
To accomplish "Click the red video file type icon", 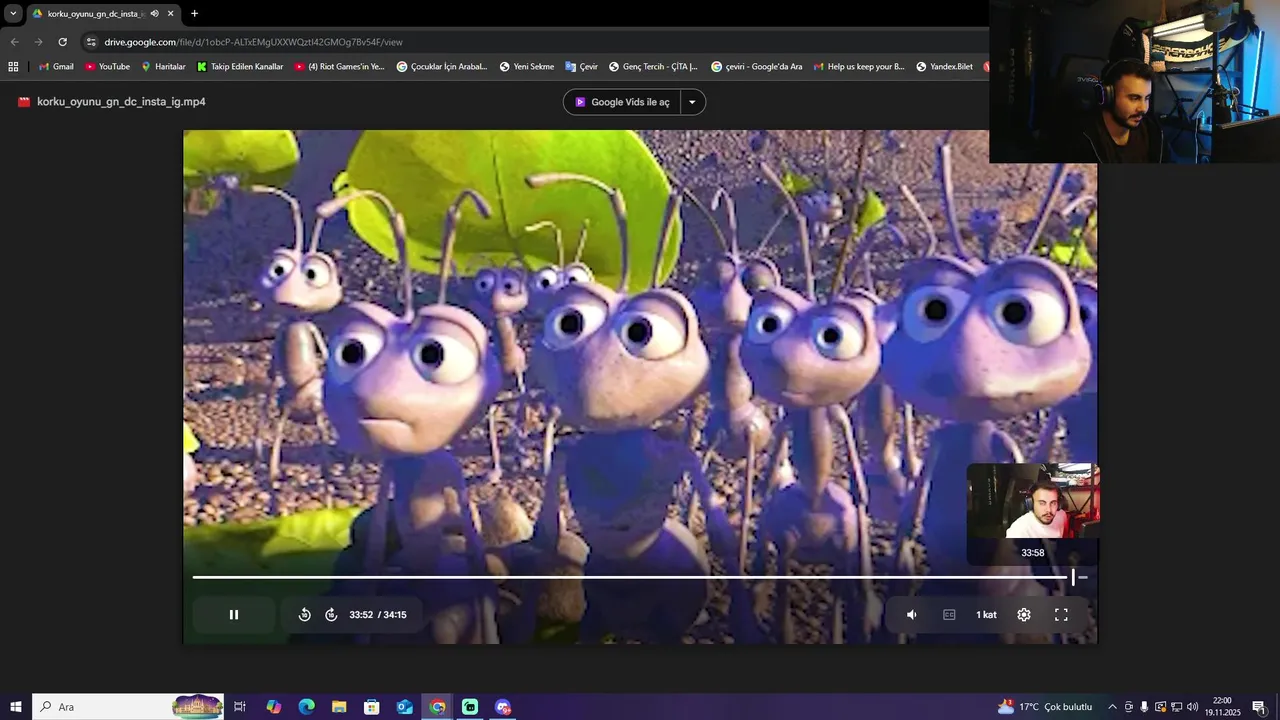I will (24, 102).
